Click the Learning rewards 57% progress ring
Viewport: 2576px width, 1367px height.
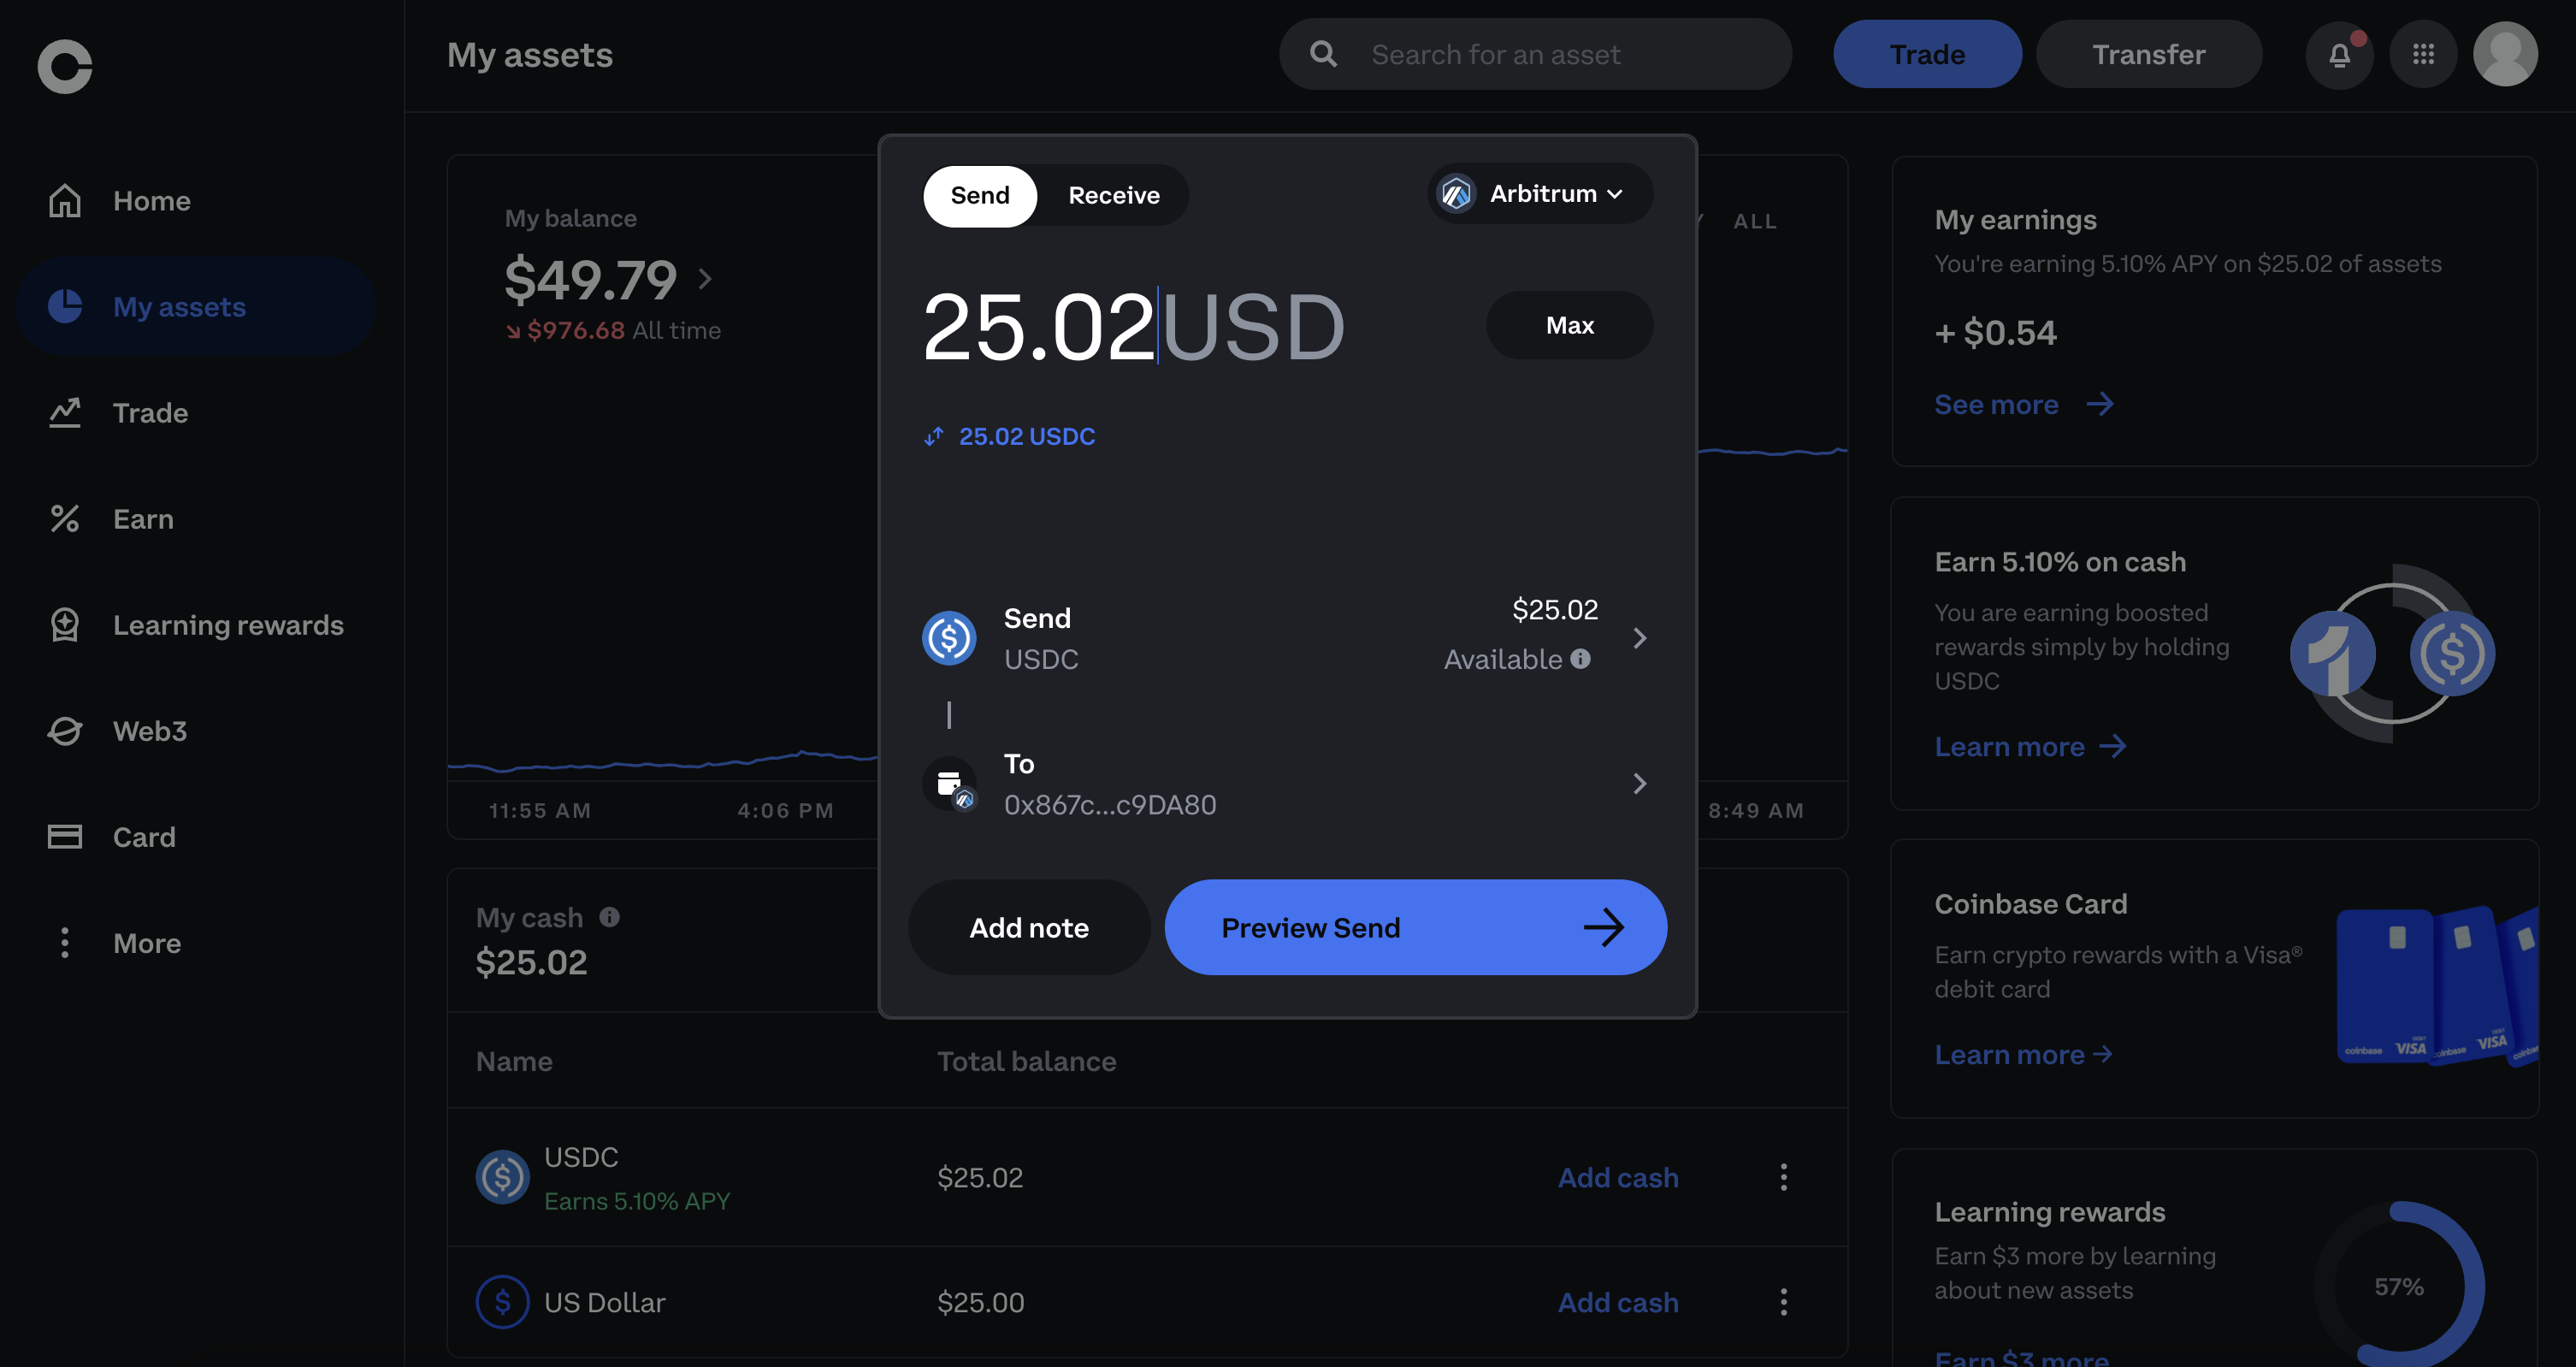[2398, 1287]
